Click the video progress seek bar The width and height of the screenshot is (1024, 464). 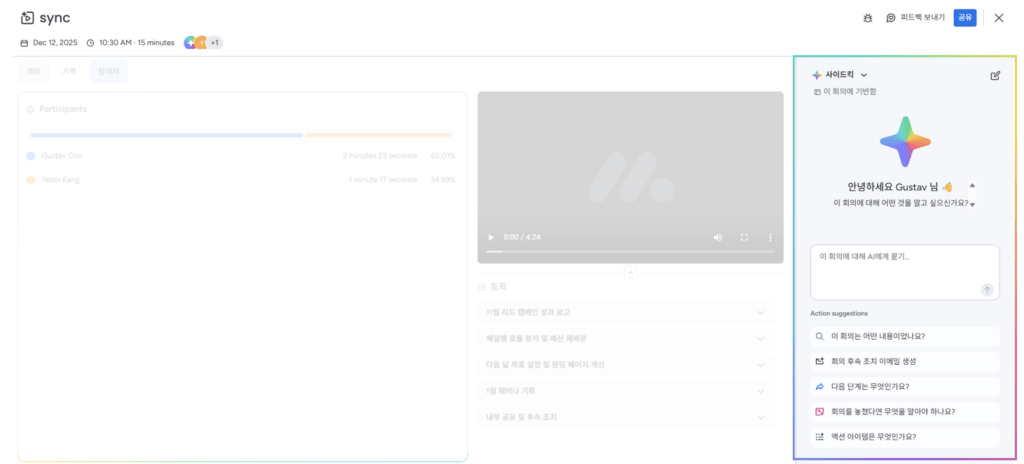[x=630, y=251]
